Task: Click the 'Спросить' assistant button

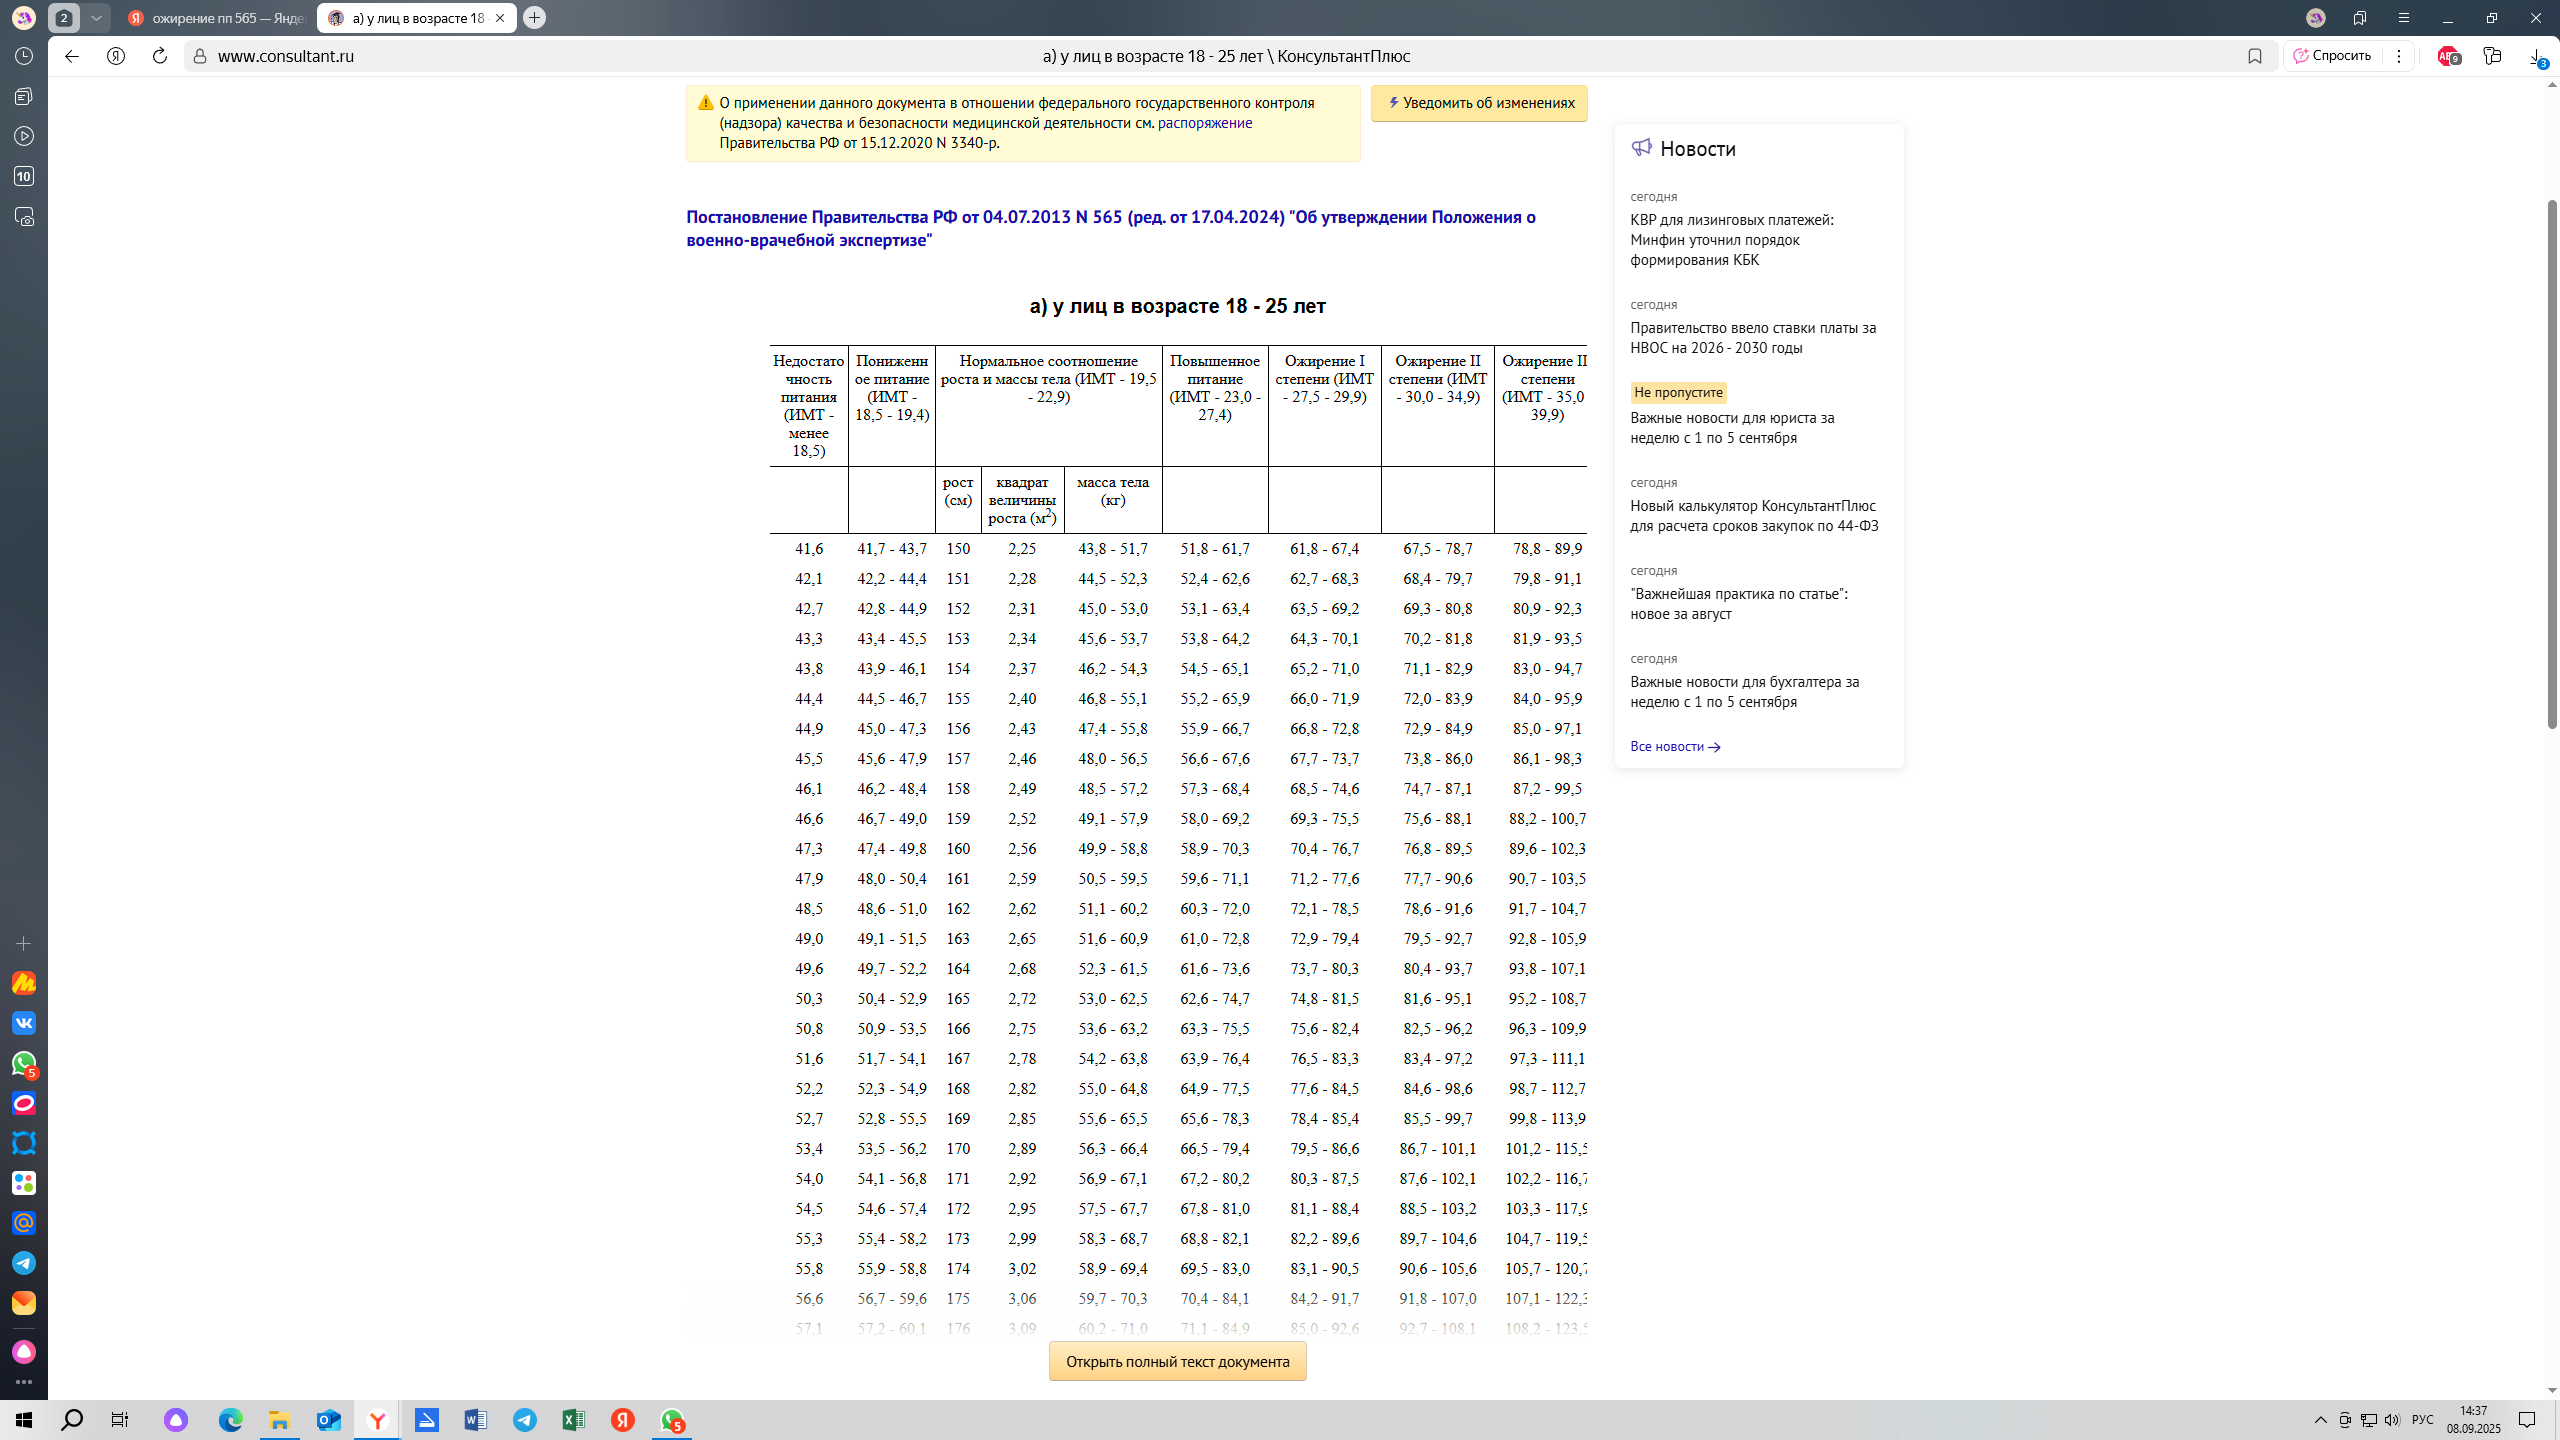Action: tap(2331, 56)
